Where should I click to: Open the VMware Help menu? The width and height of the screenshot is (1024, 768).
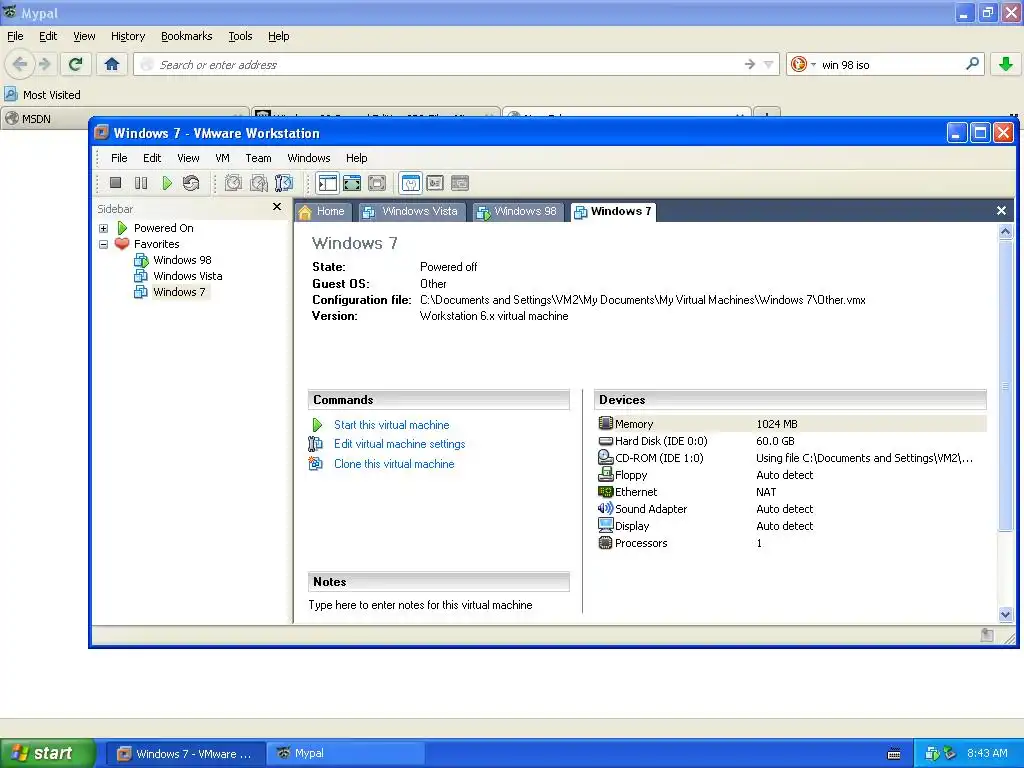coord(357,158)
